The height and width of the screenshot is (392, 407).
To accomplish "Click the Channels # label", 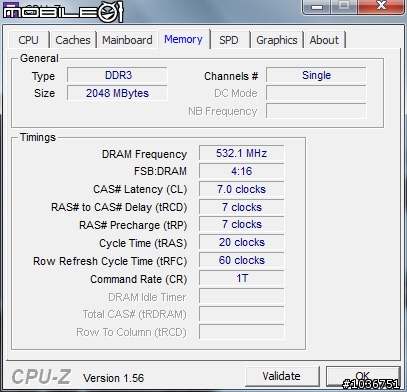I will 231,76.
